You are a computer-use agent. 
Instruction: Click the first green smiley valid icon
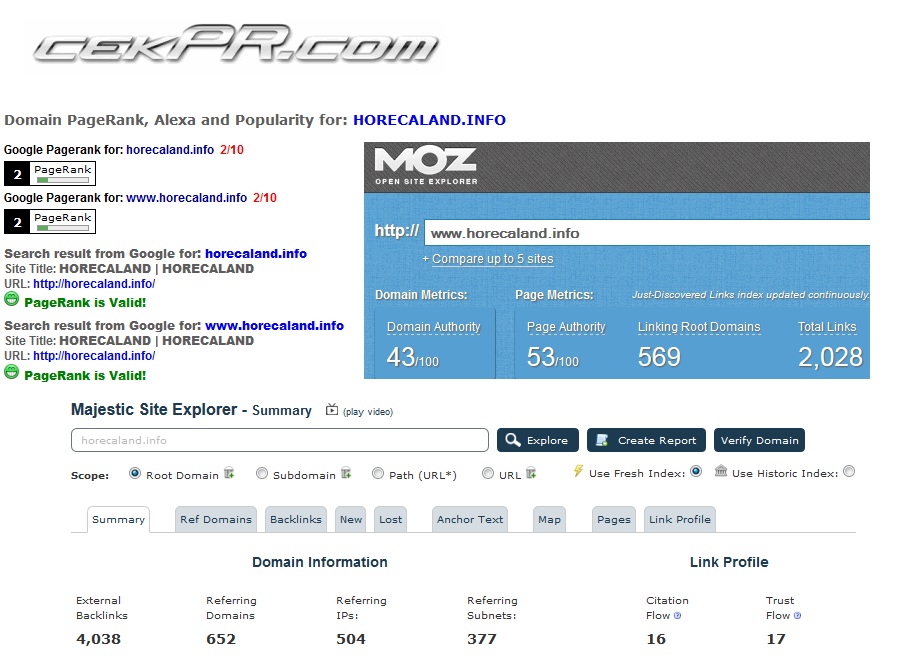tap(12, 299)
